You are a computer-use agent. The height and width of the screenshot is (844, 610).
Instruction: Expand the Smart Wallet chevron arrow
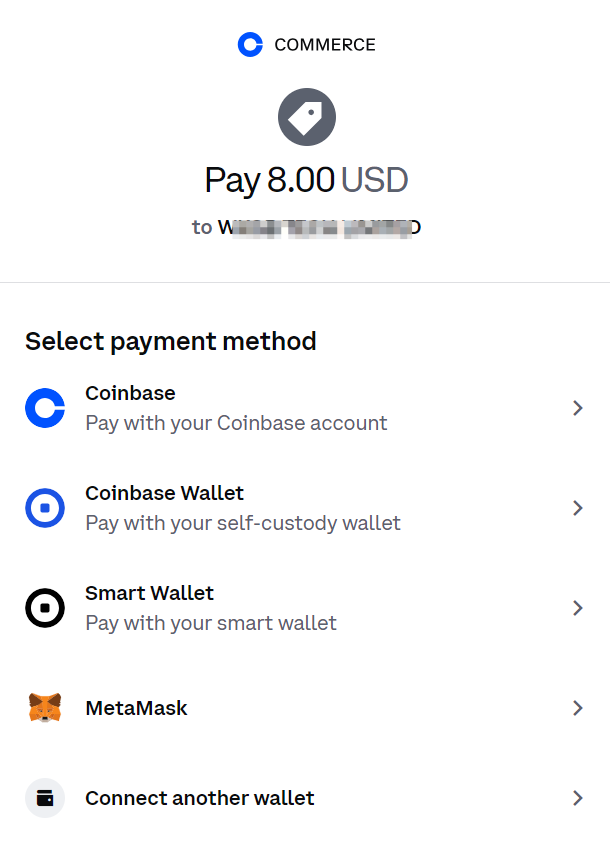578,608
